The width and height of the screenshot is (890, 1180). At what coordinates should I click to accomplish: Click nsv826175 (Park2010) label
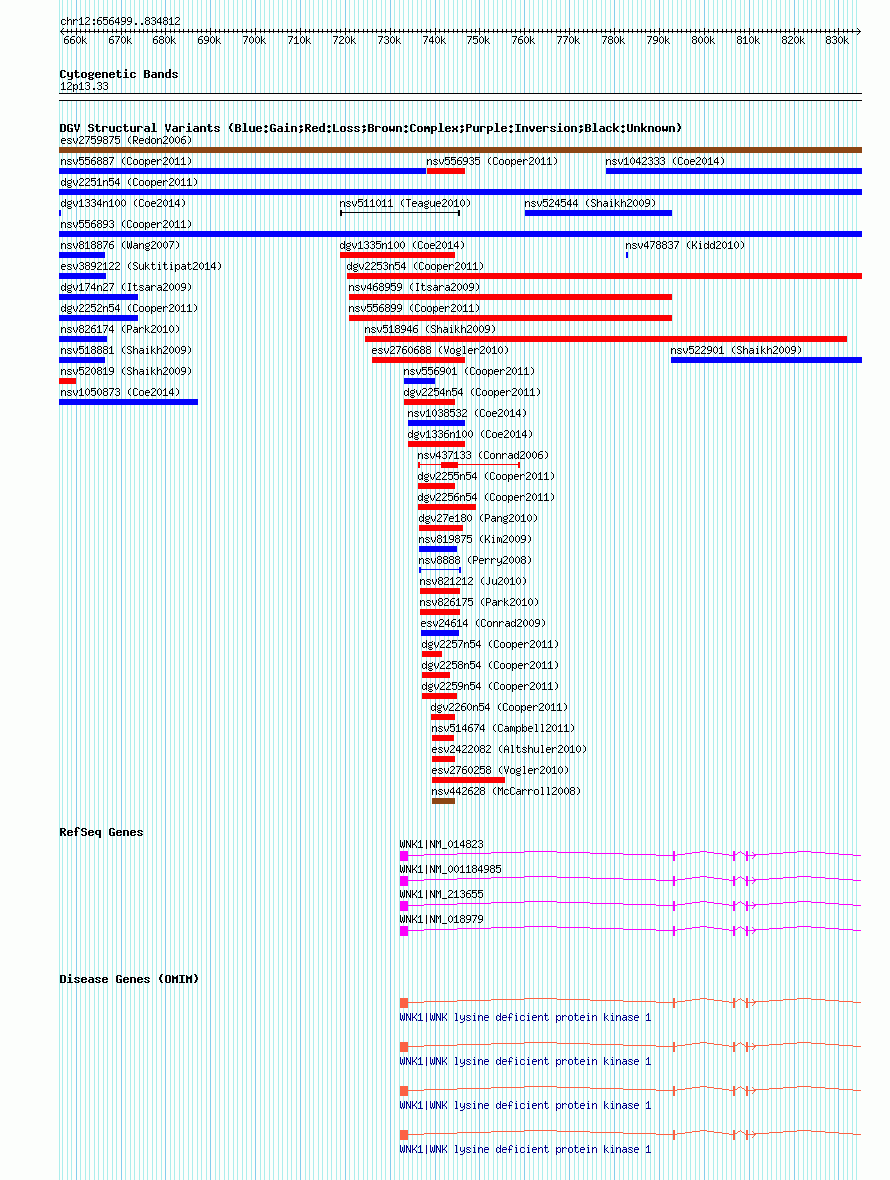pos(479,604)
